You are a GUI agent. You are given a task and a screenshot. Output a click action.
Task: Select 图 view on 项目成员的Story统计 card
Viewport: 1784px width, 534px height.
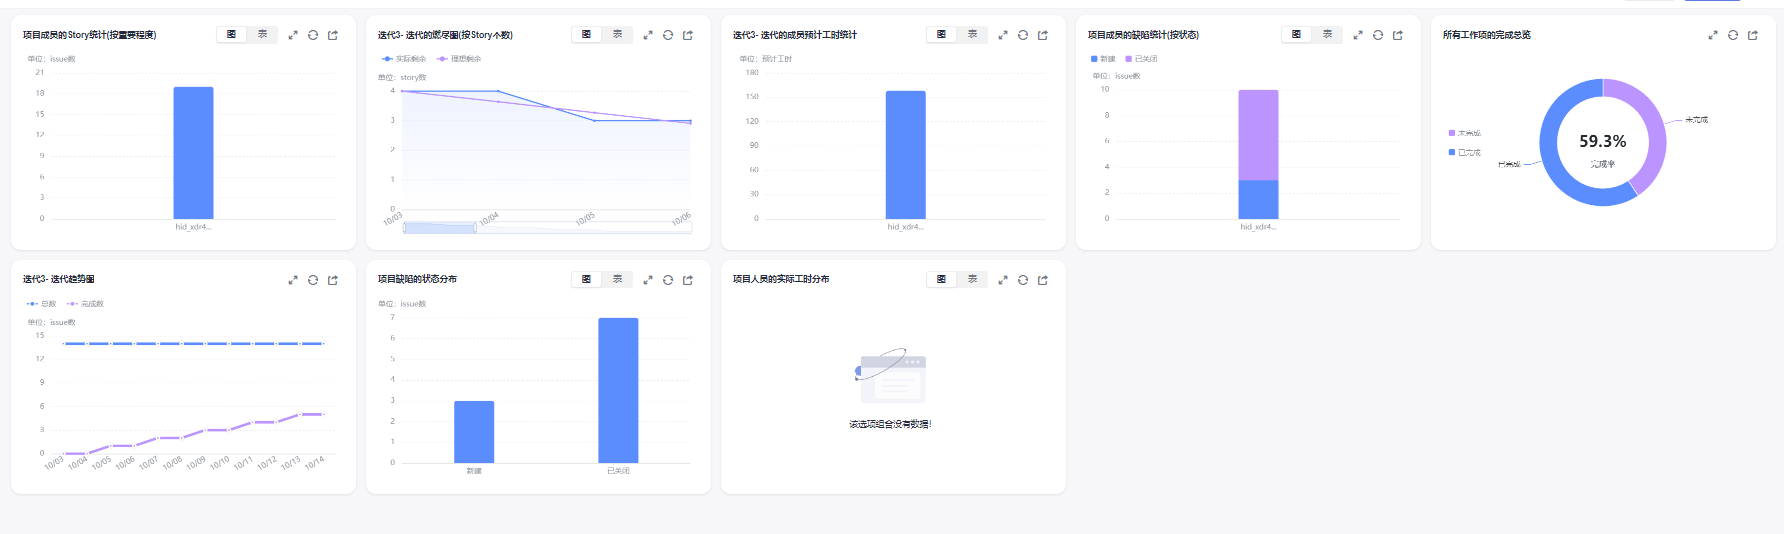[x=232, y=35]
